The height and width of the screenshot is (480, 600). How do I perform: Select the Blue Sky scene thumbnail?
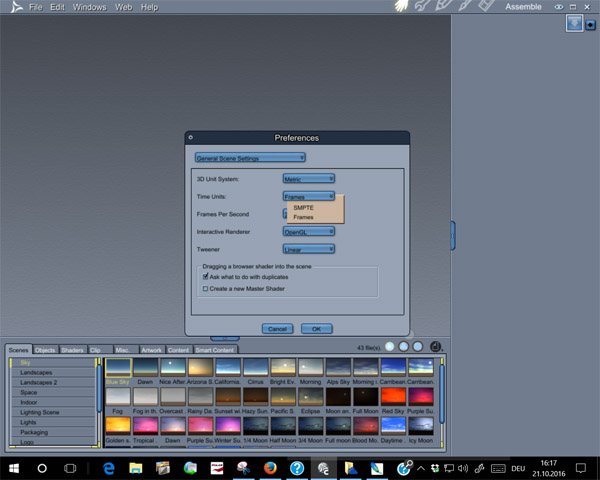tap(118, 367)
